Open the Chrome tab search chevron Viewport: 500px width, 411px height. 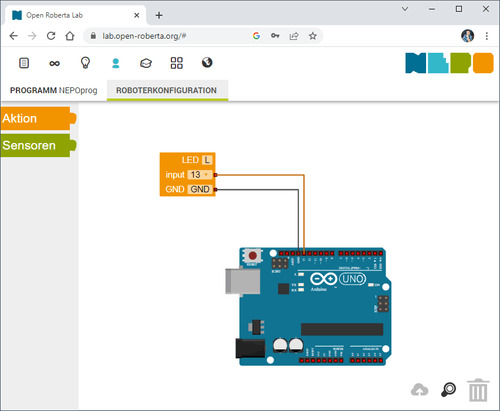point(405,9)
